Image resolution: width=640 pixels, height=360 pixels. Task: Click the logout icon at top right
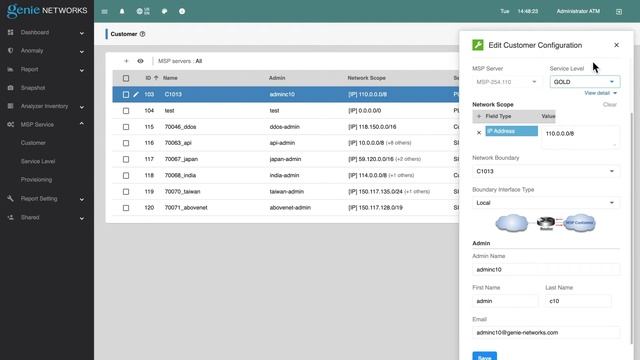619,11
